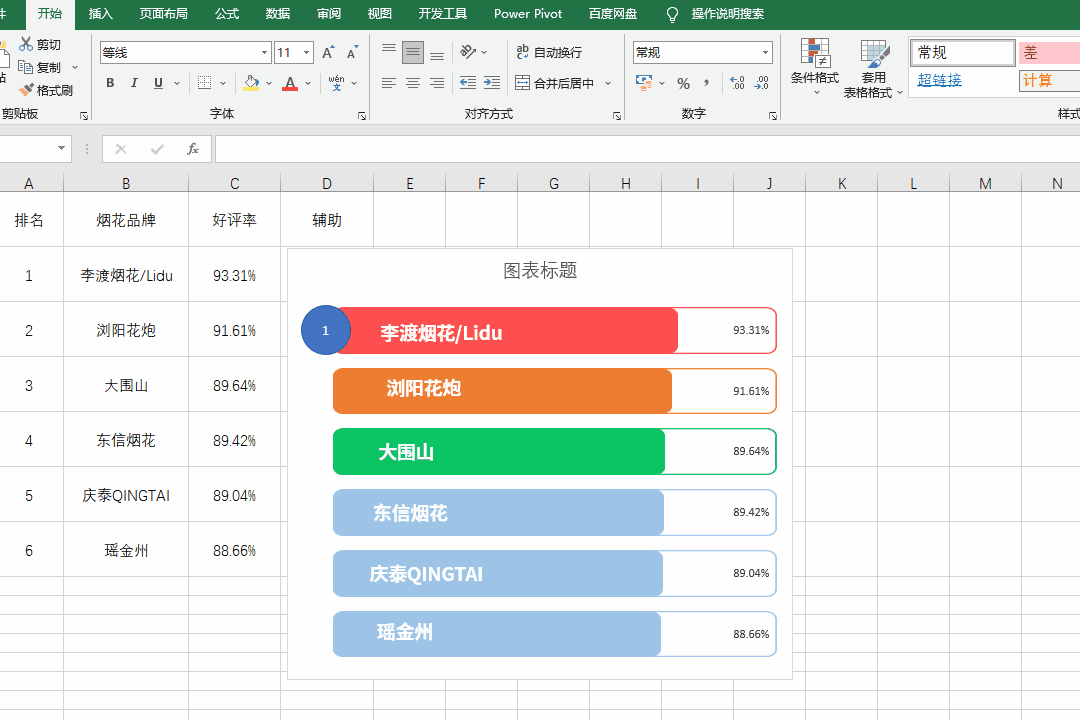Align cell text right
Image resolution: width=1080 pixels, height=720 pixels.
pyautogui.click(x=437, y=83)
